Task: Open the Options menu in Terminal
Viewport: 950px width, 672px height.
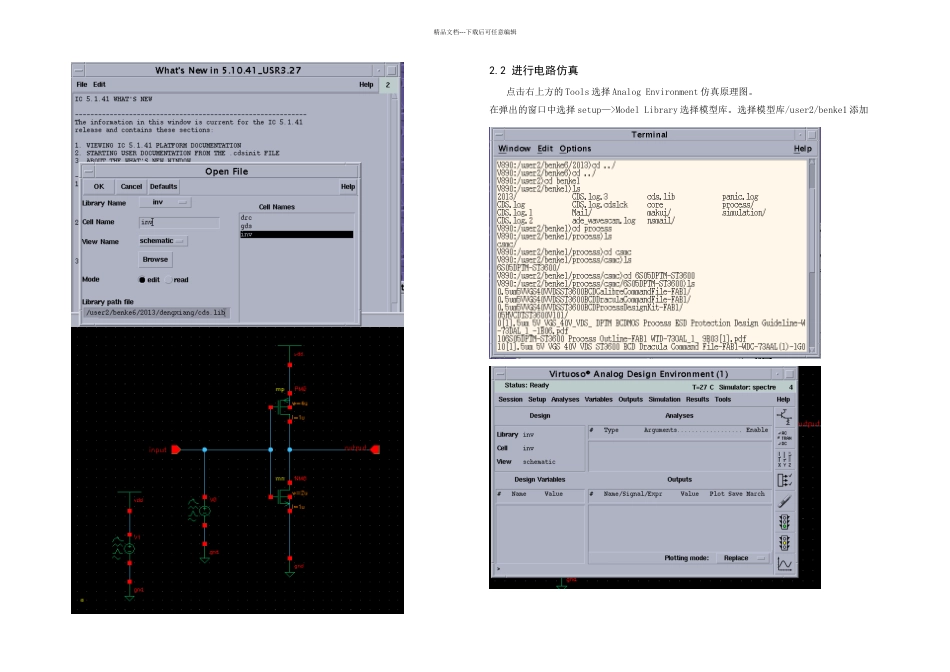Action: click(x=575, y=149)
